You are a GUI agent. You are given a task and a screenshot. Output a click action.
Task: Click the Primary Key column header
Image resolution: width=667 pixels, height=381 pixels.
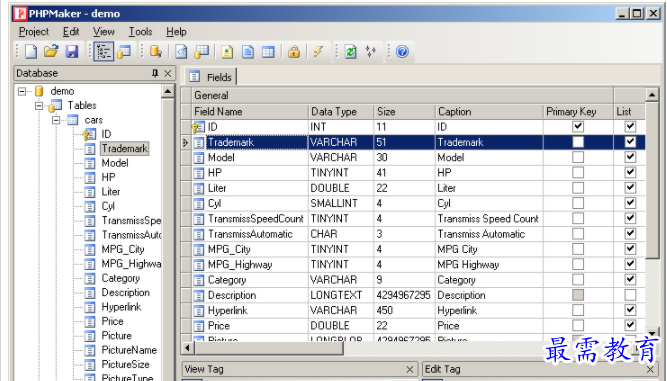(578, 111)
